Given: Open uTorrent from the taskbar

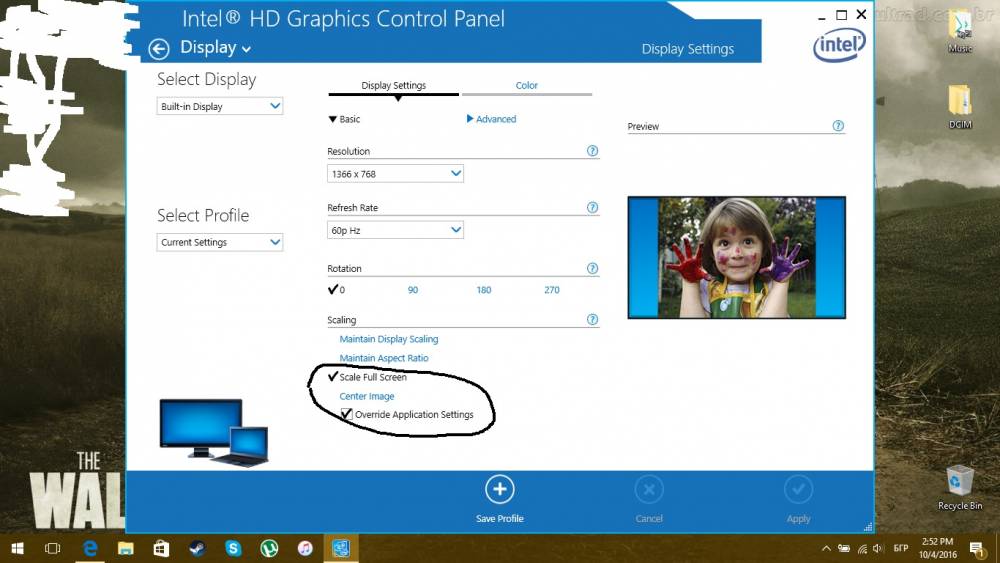Looking at the screenshot, I should 269,548.
